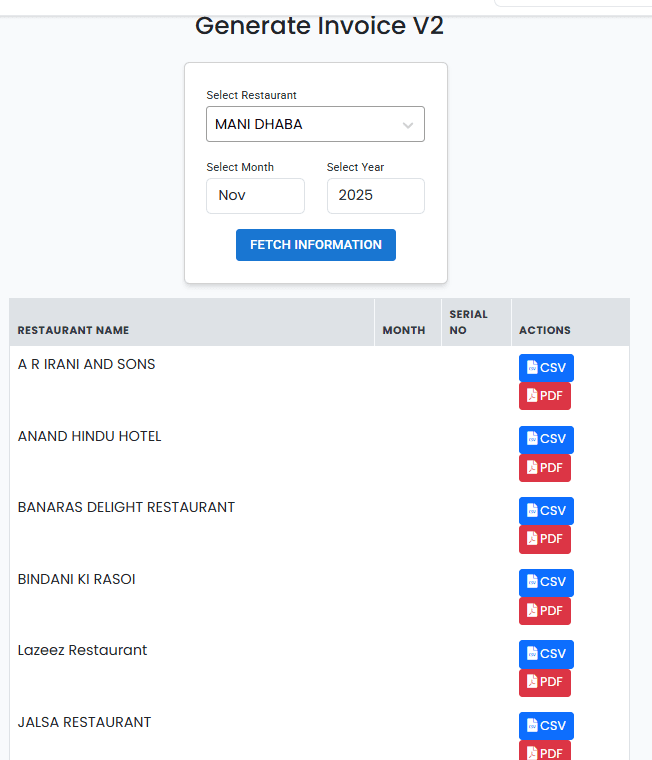Image resolution: width=652 pixels, height=760 pixels.
Task: Click the JALSA RESTAURANT row name
Action: tap(85, 722)
